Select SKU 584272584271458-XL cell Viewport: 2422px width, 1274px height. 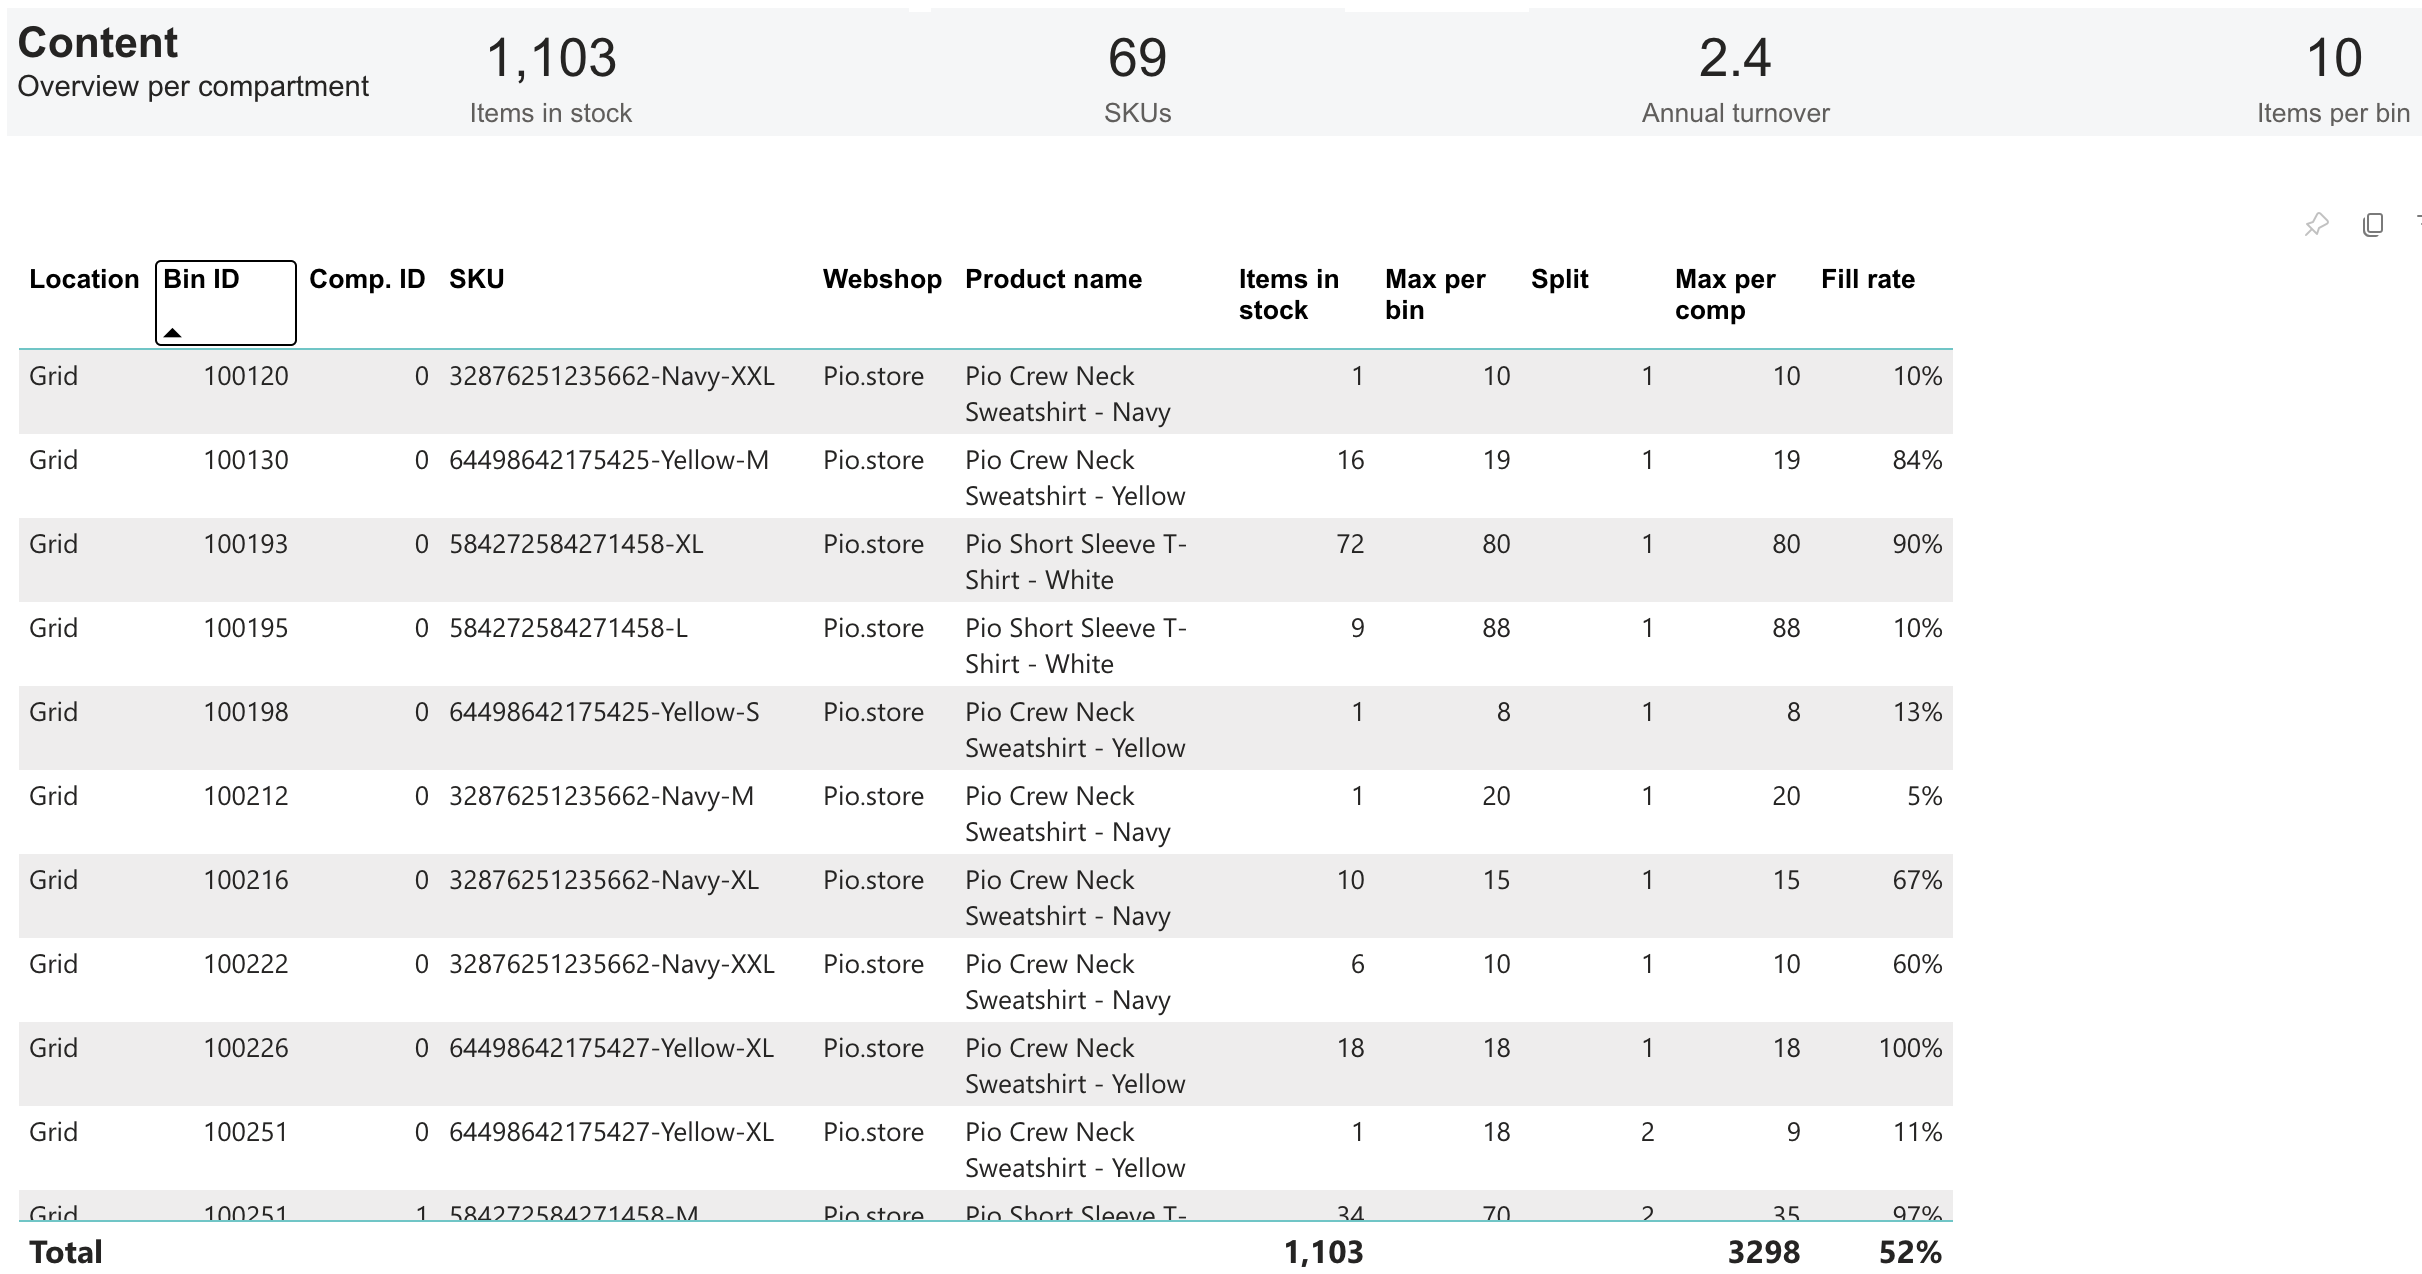576,545
